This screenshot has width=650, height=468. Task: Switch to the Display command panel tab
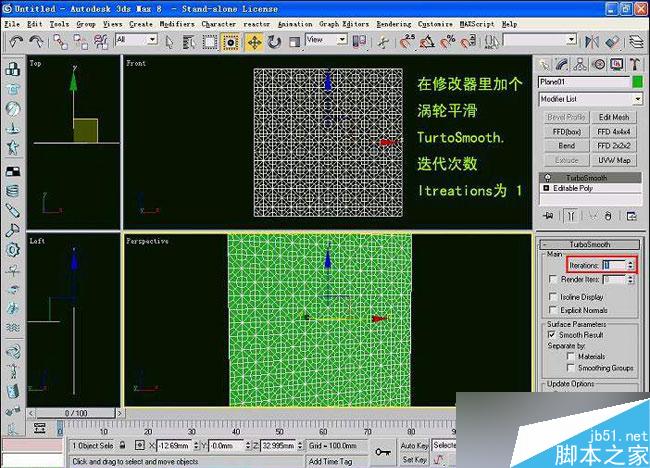pos(616,64)
